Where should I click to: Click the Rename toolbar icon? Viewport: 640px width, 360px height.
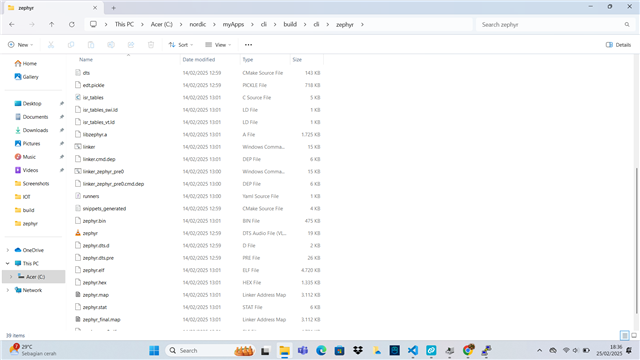click(x=111, y=45)
